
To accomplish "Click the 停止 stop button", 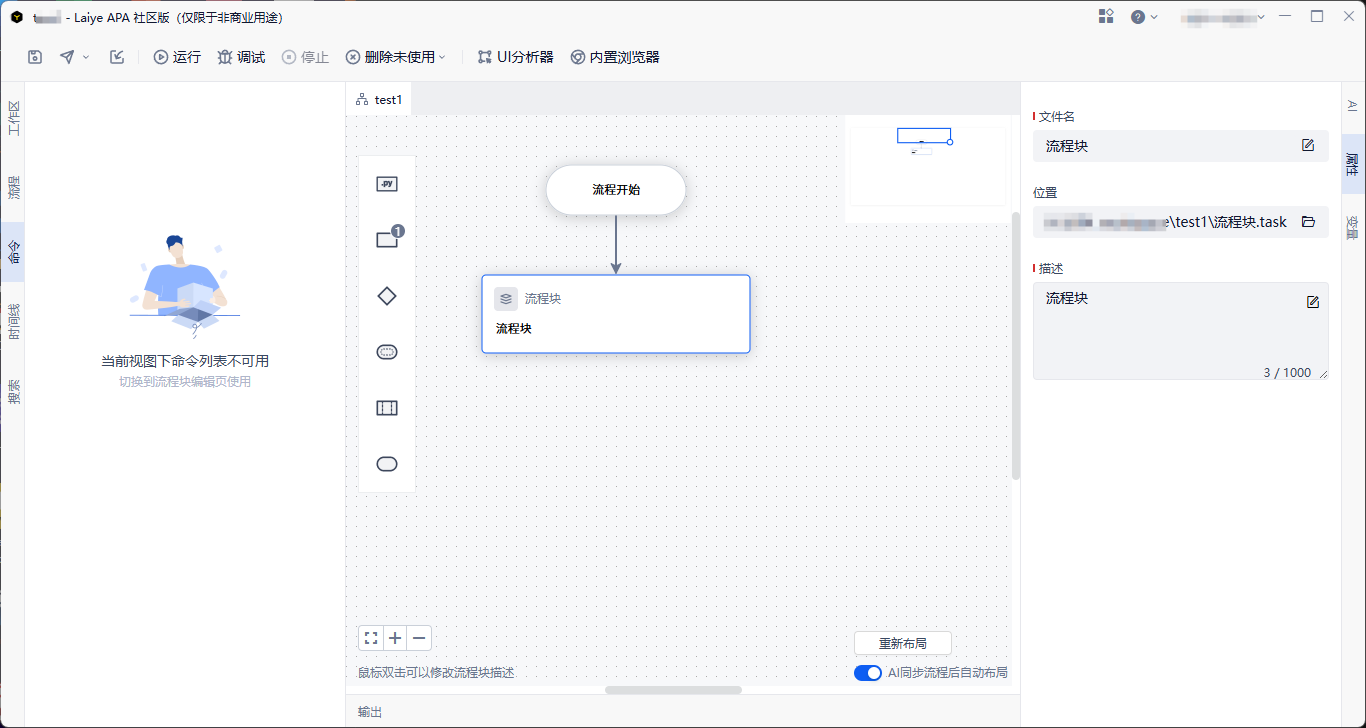I will (x=305, y=57).
